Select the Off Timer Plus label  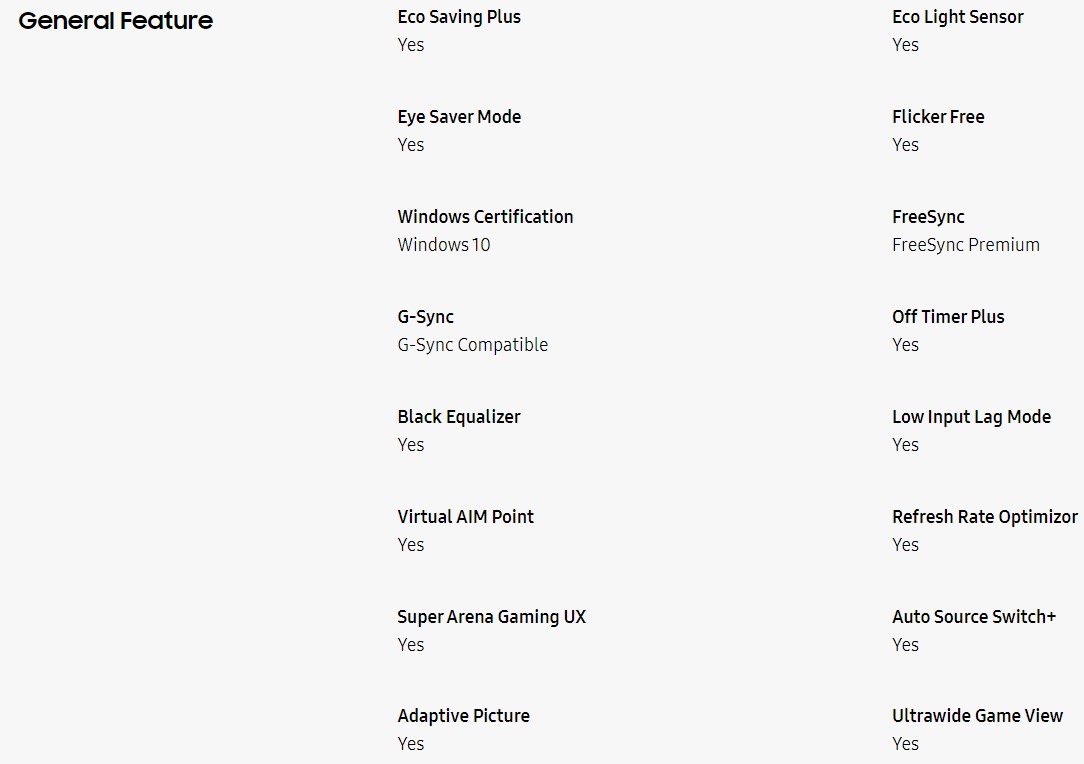click(x=948, y=317)
